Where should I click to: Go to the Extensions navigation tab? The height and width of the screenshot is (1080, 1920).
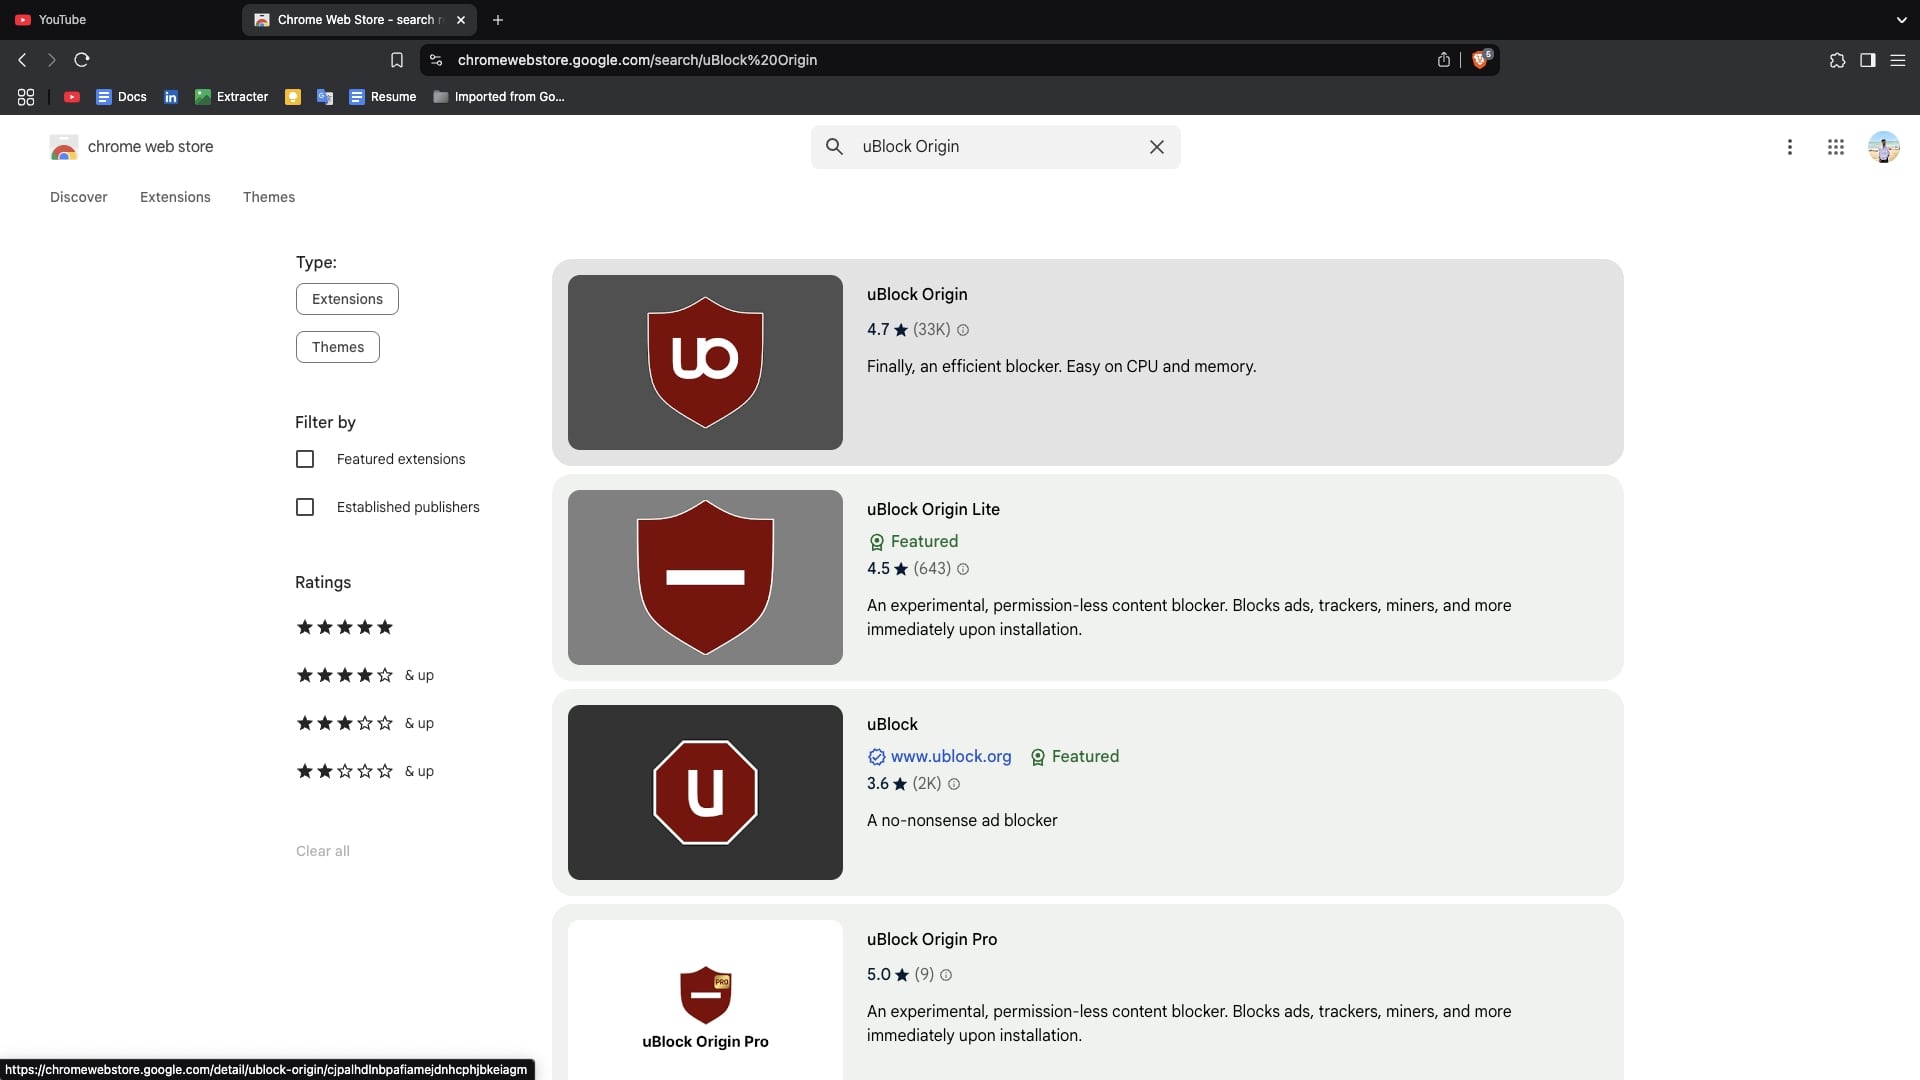coord(175,197)
